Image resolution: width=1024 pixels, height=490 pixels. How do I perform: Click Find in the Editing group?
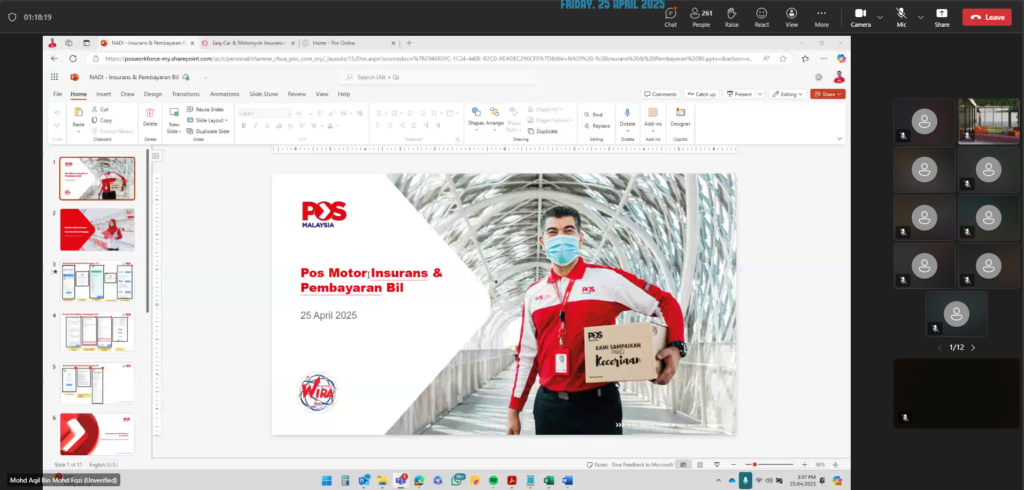point(593,114)
